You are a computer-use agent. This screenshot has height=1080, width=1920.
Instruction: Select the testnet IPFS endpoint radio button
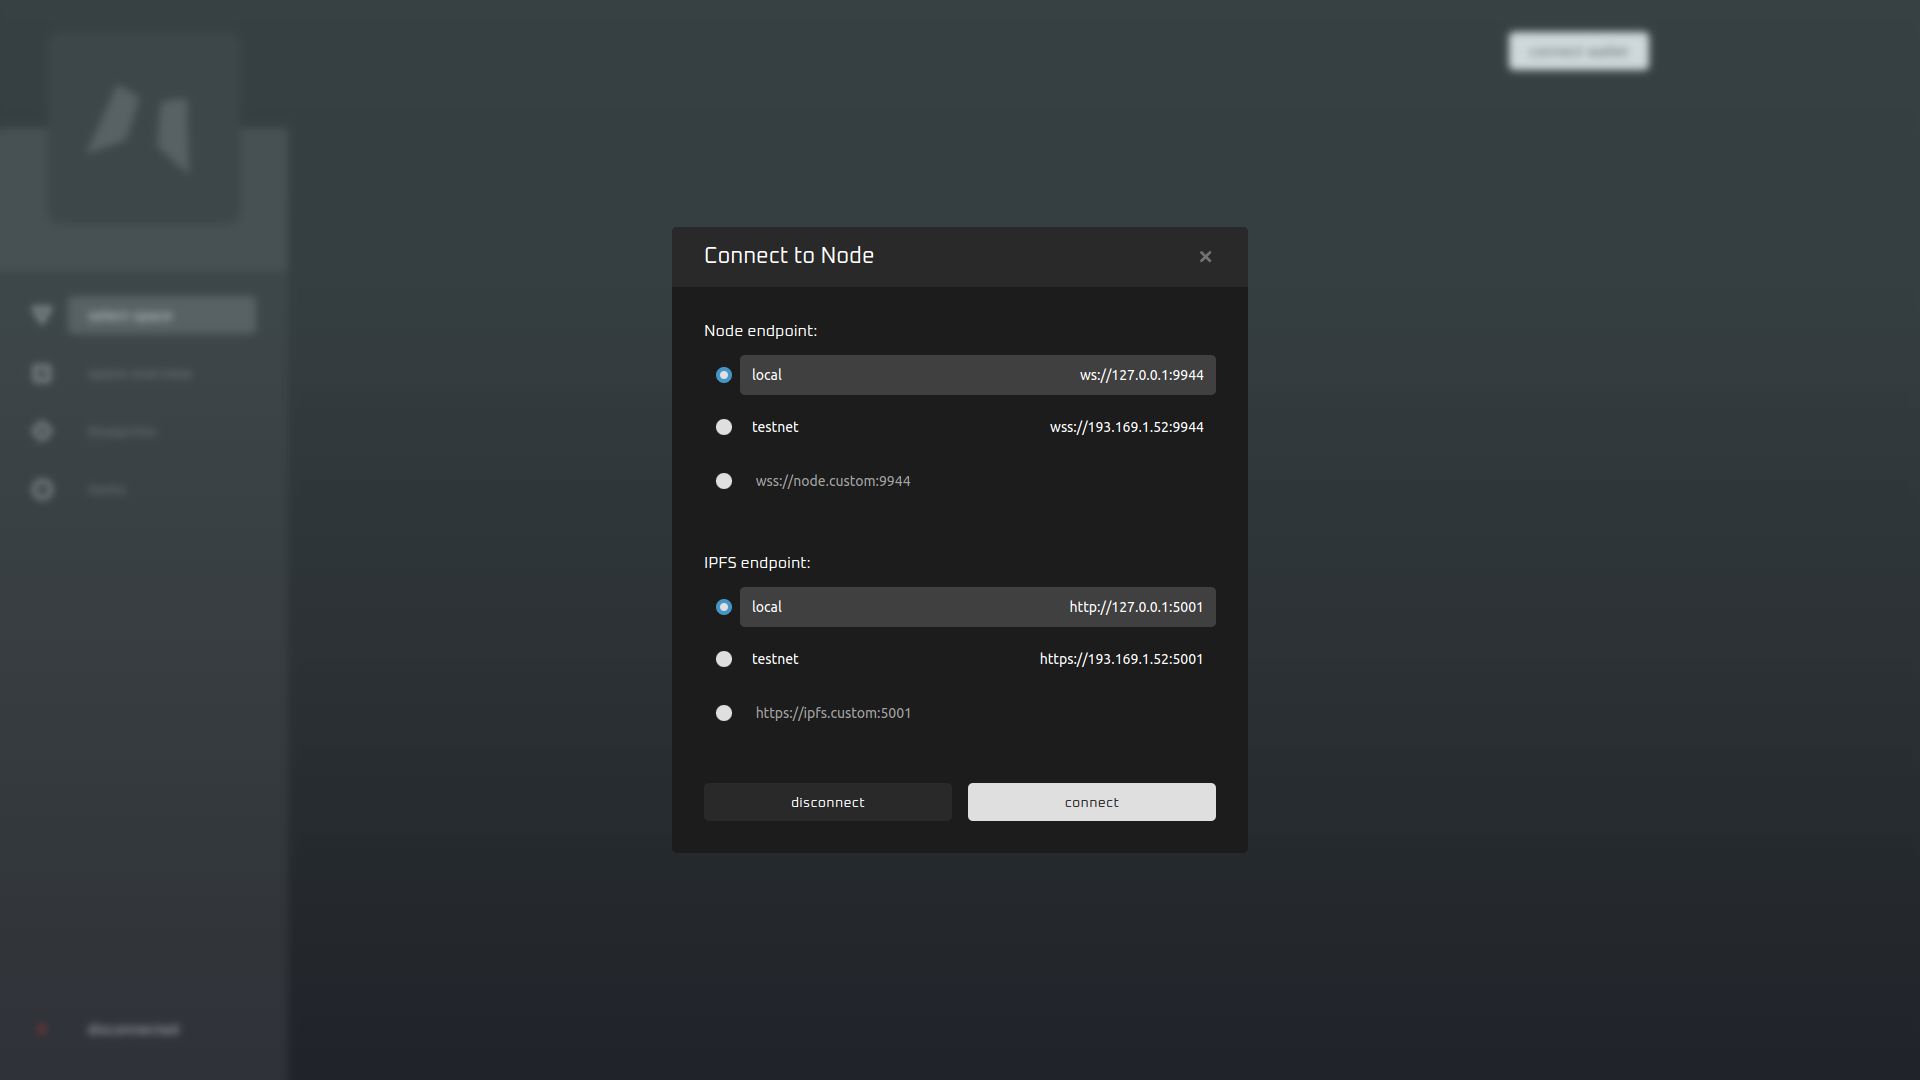click(x=724, y=659)
